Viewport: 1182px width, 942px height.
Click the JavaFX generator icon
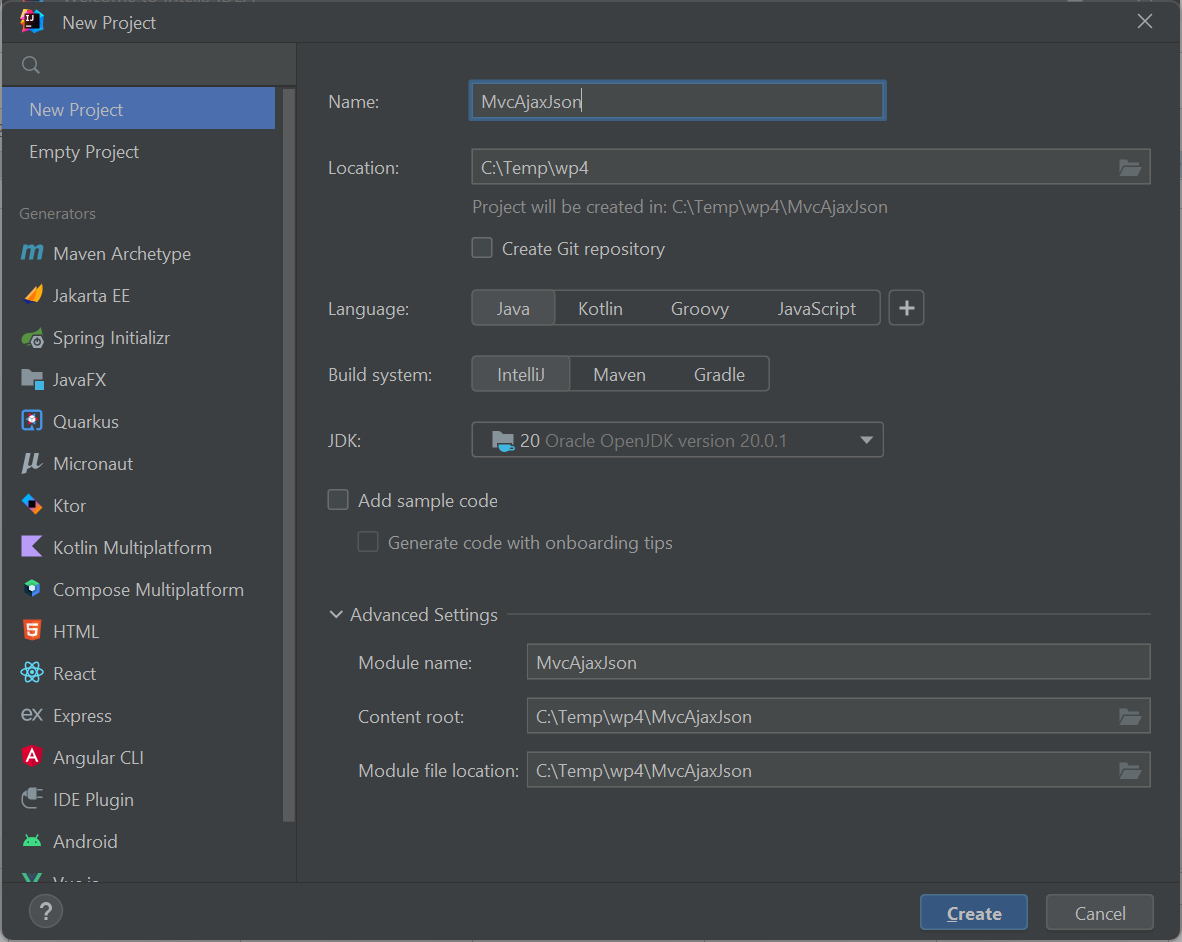32,379
